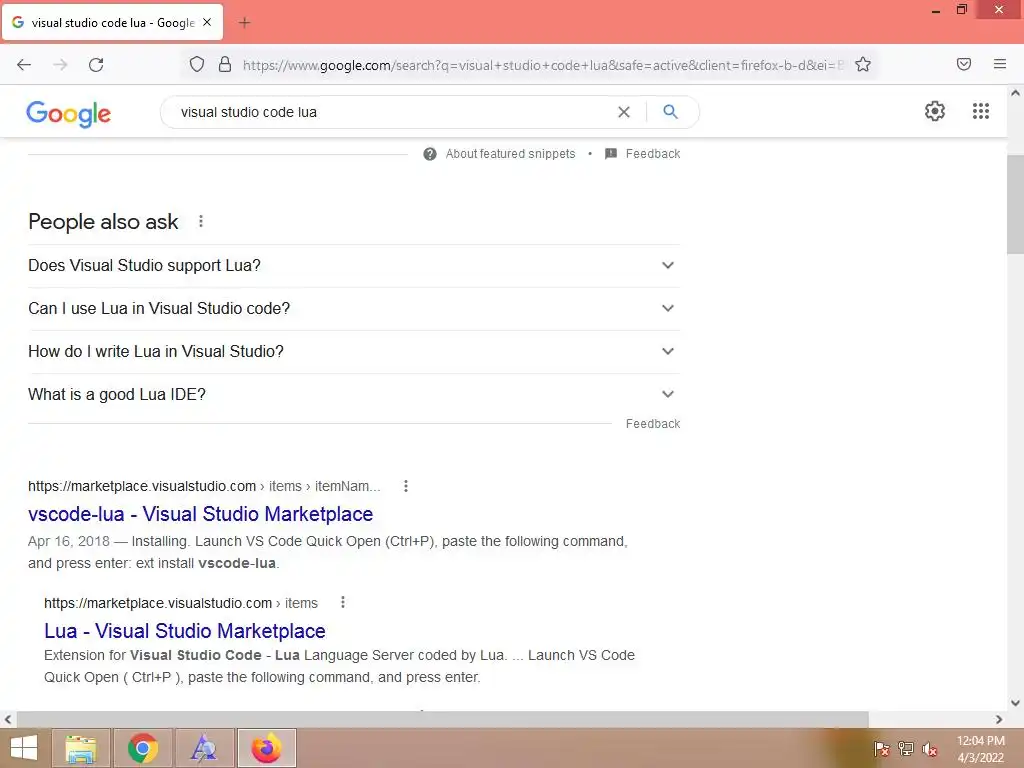
Task: Save page to Pocket
Action: point(964,64)
